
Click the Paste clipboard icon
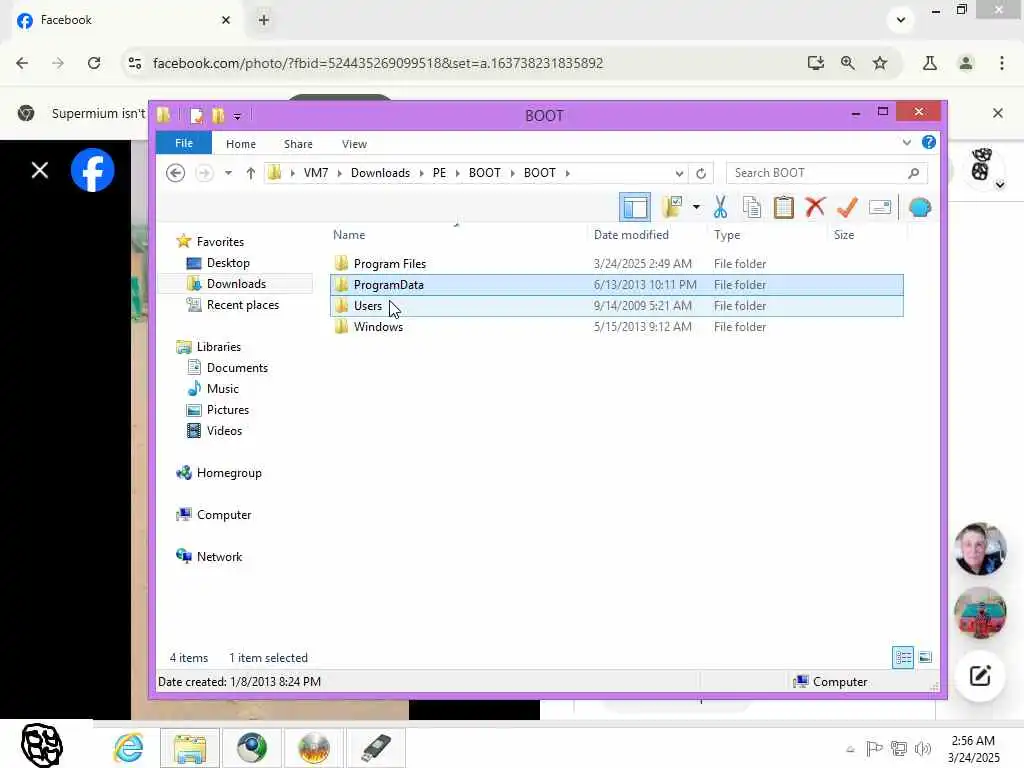click(783, 208)
